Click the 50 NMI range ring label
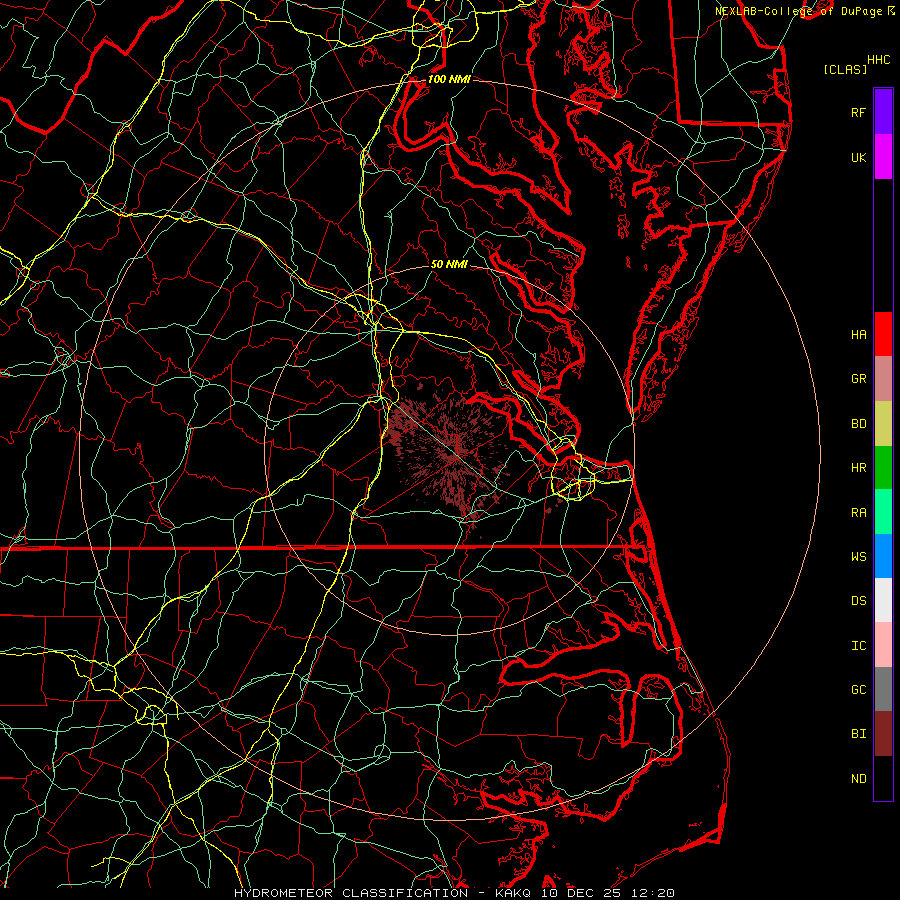Viewport: 900px width, 900px height. (449, 264)
